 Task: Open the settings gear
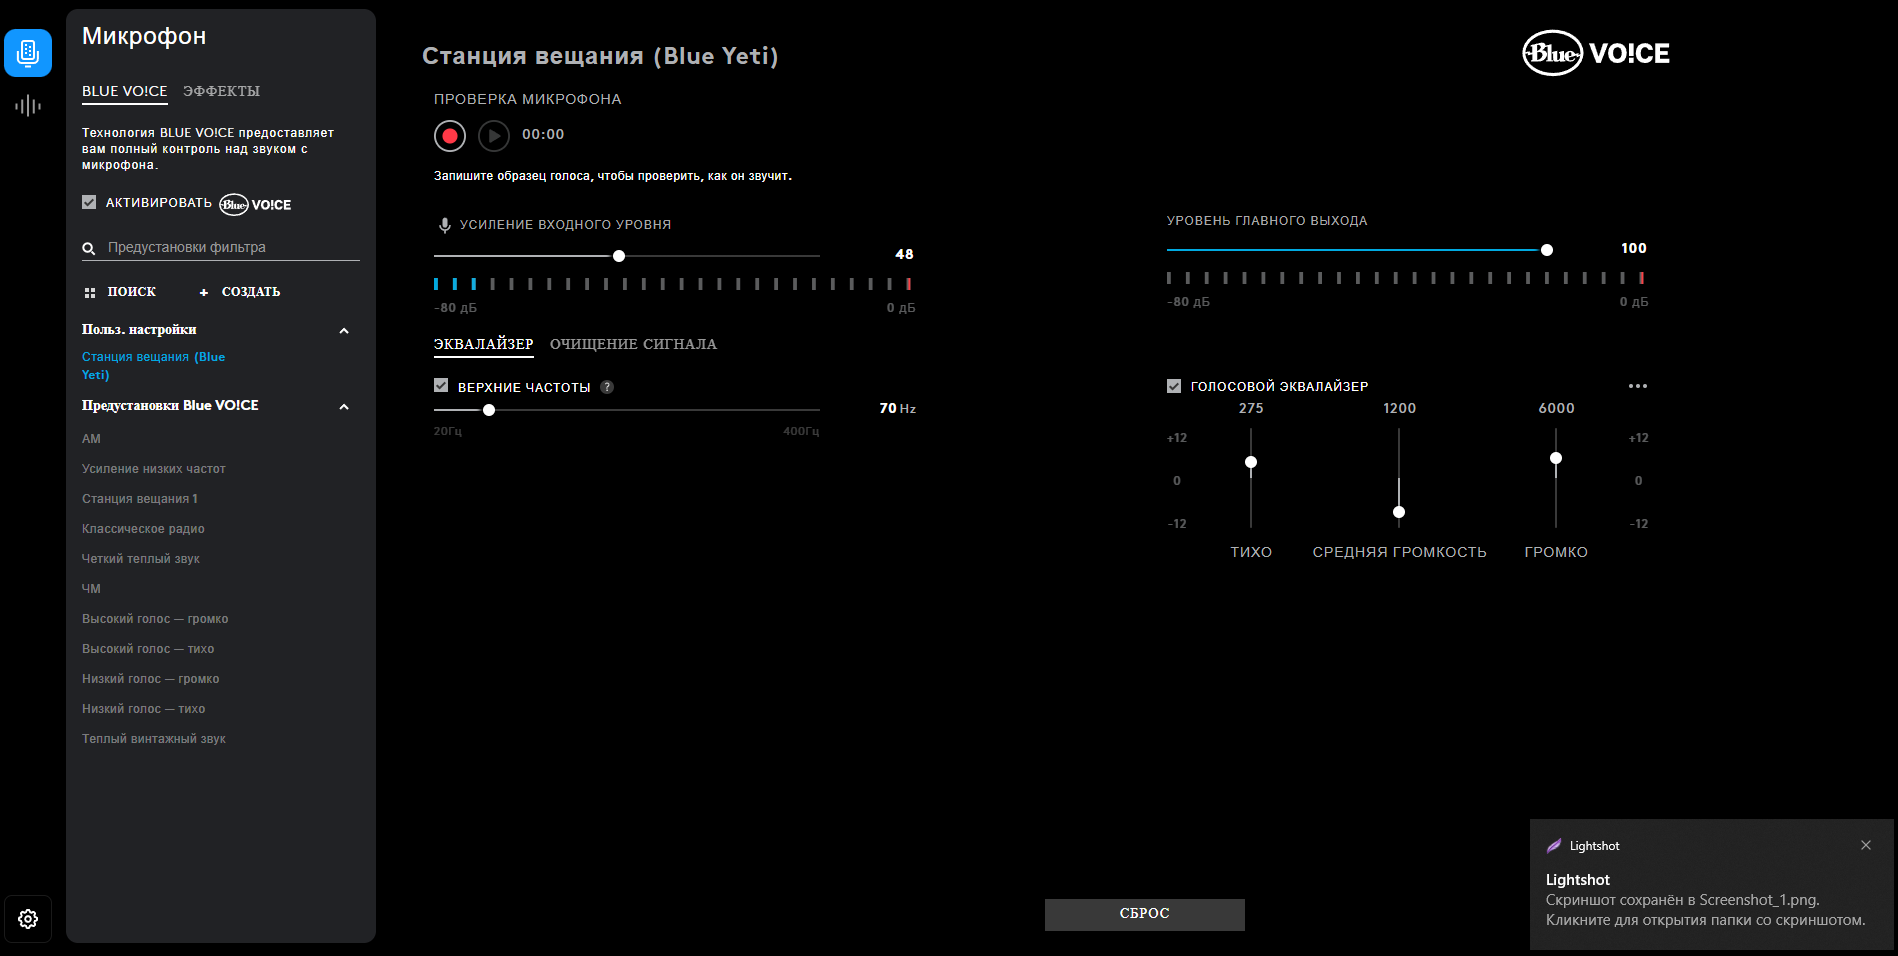coord(28,919)
